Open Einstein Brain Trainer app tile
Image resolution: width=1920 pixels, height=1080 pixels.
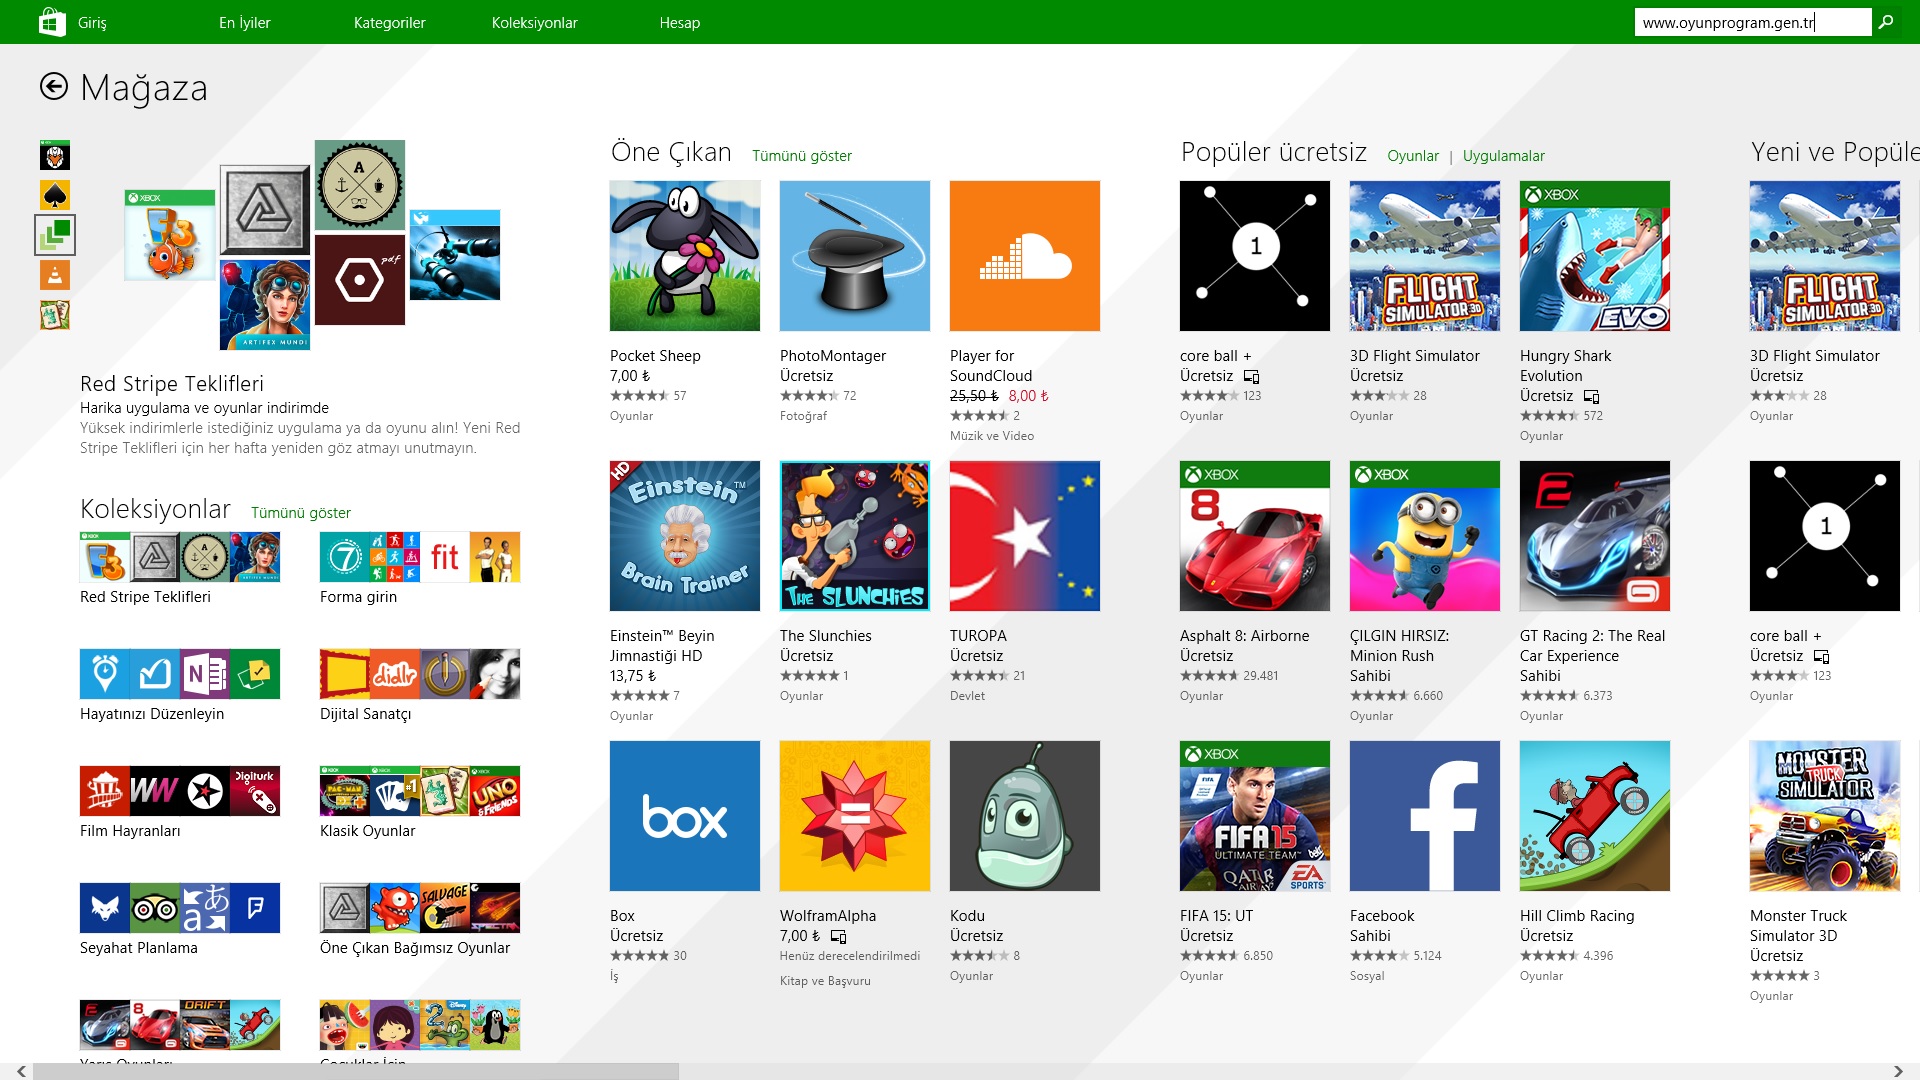[685, 536]
